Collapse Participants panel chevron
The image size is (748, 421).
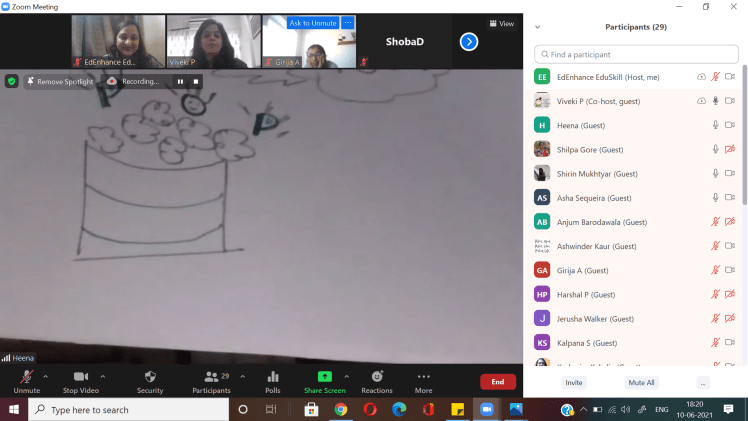point(539,27)
